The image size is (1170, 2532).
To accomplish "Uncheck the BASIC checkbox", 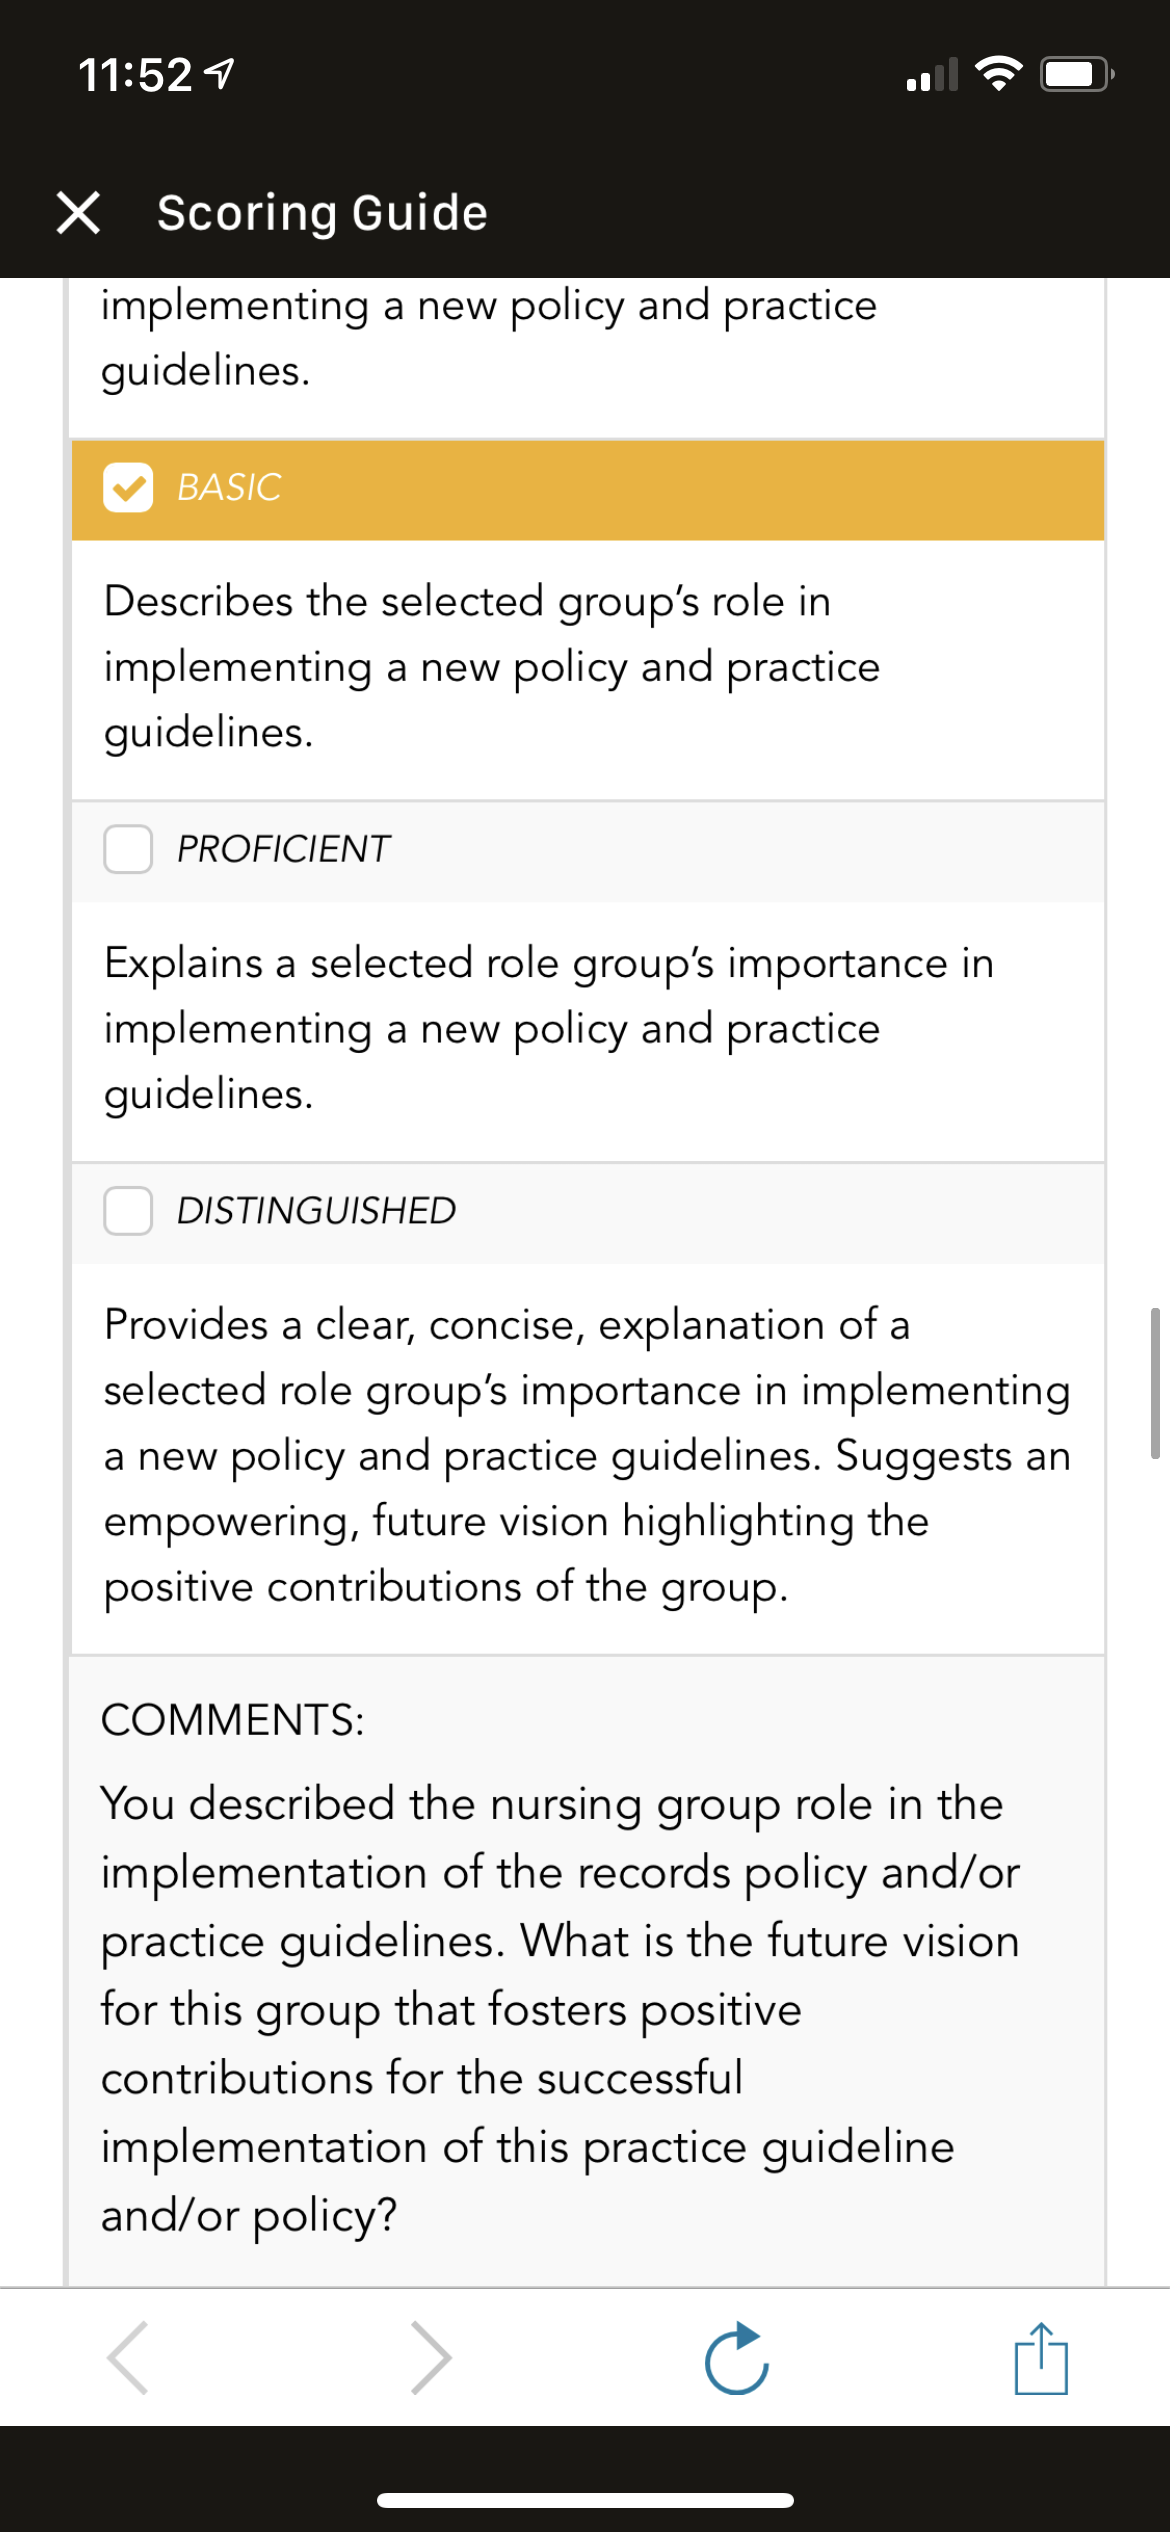I will point(128,488).
